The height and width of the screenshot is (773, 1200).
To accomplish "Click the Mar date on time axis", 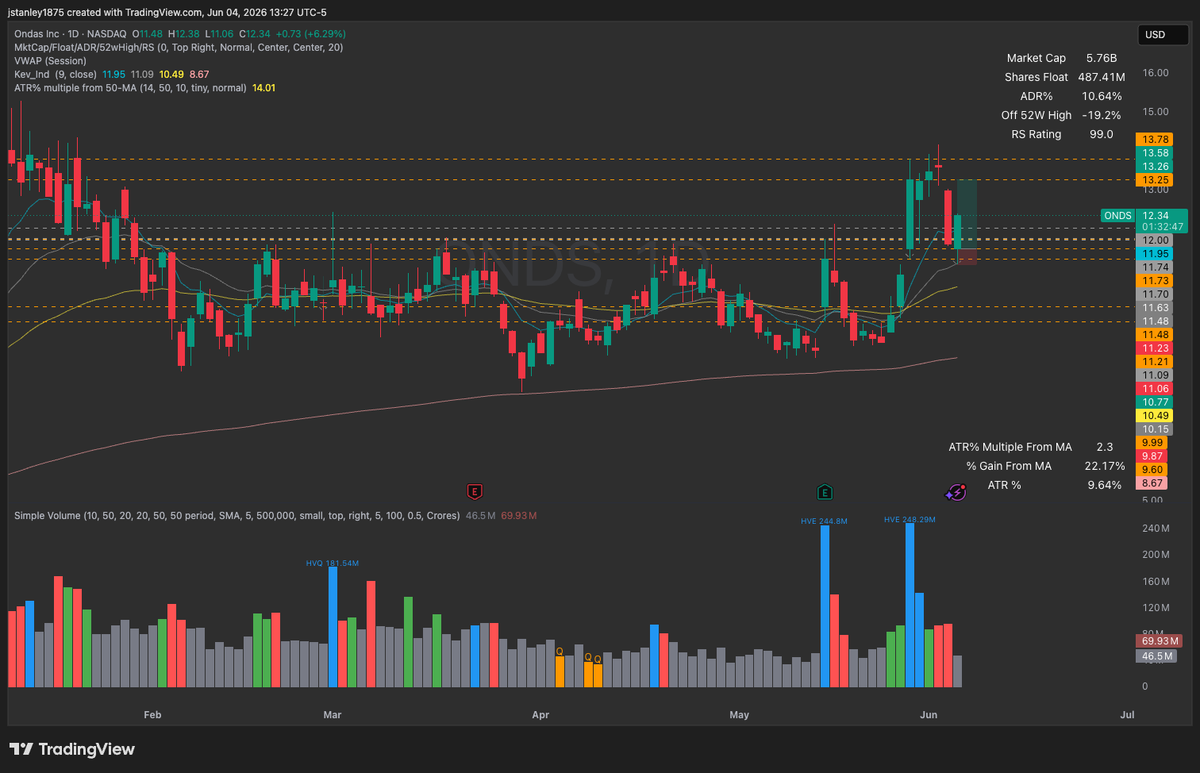I will pyautogui.click(x=332, y=715).
